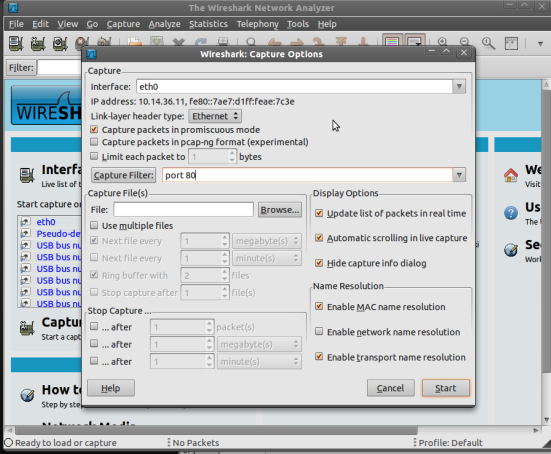Open the Interface dropdown arrow
Viewport: 551px width, 454px height.
(x=459, y=86)
